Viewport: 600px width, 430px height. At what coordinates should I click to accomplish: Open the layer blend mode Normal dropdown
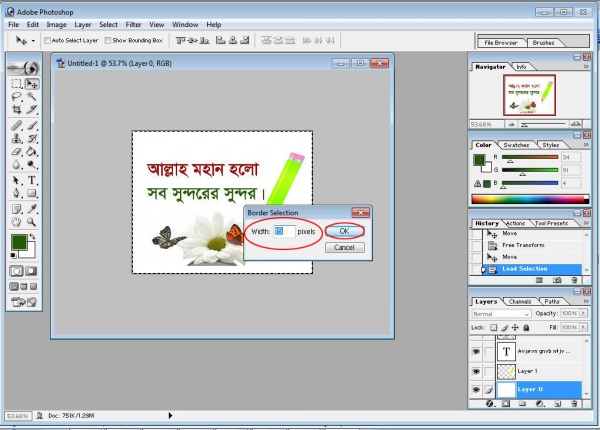coord(502,314)
